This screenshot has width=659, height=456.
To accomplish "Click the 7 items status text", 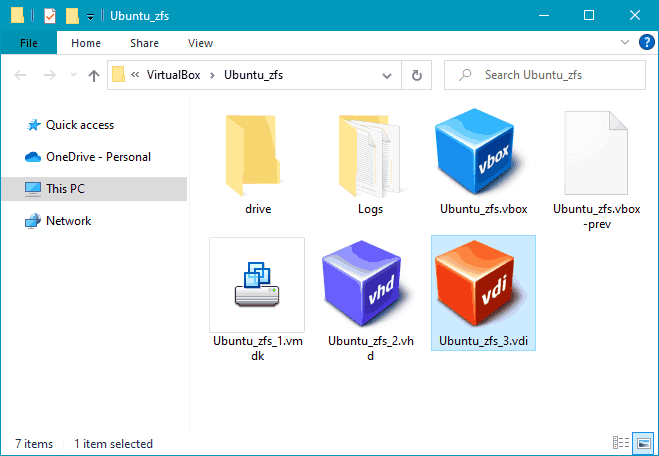I will [x=34, y=443].
